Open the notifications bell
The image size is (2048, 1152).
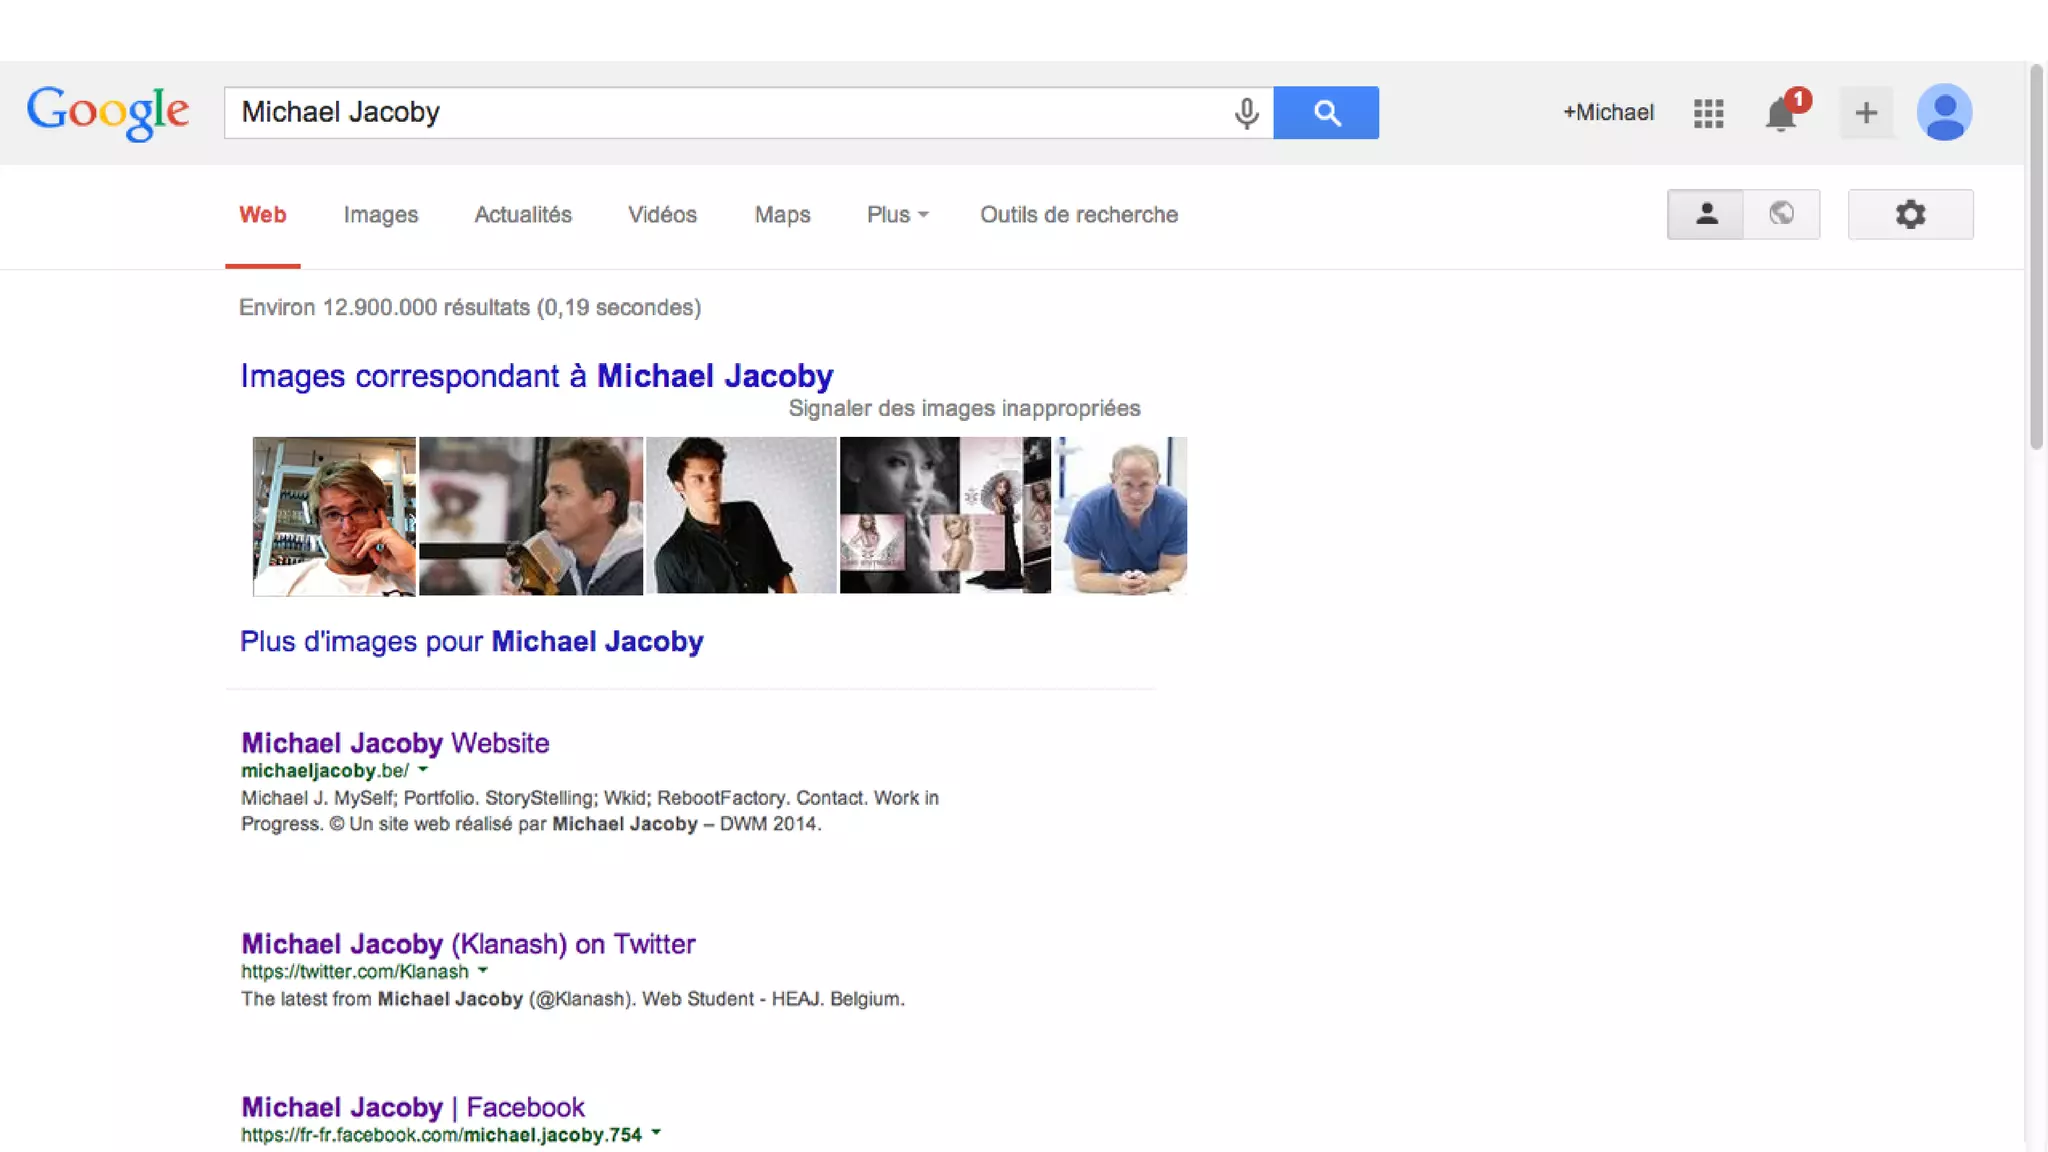(x=1781, y=114)
